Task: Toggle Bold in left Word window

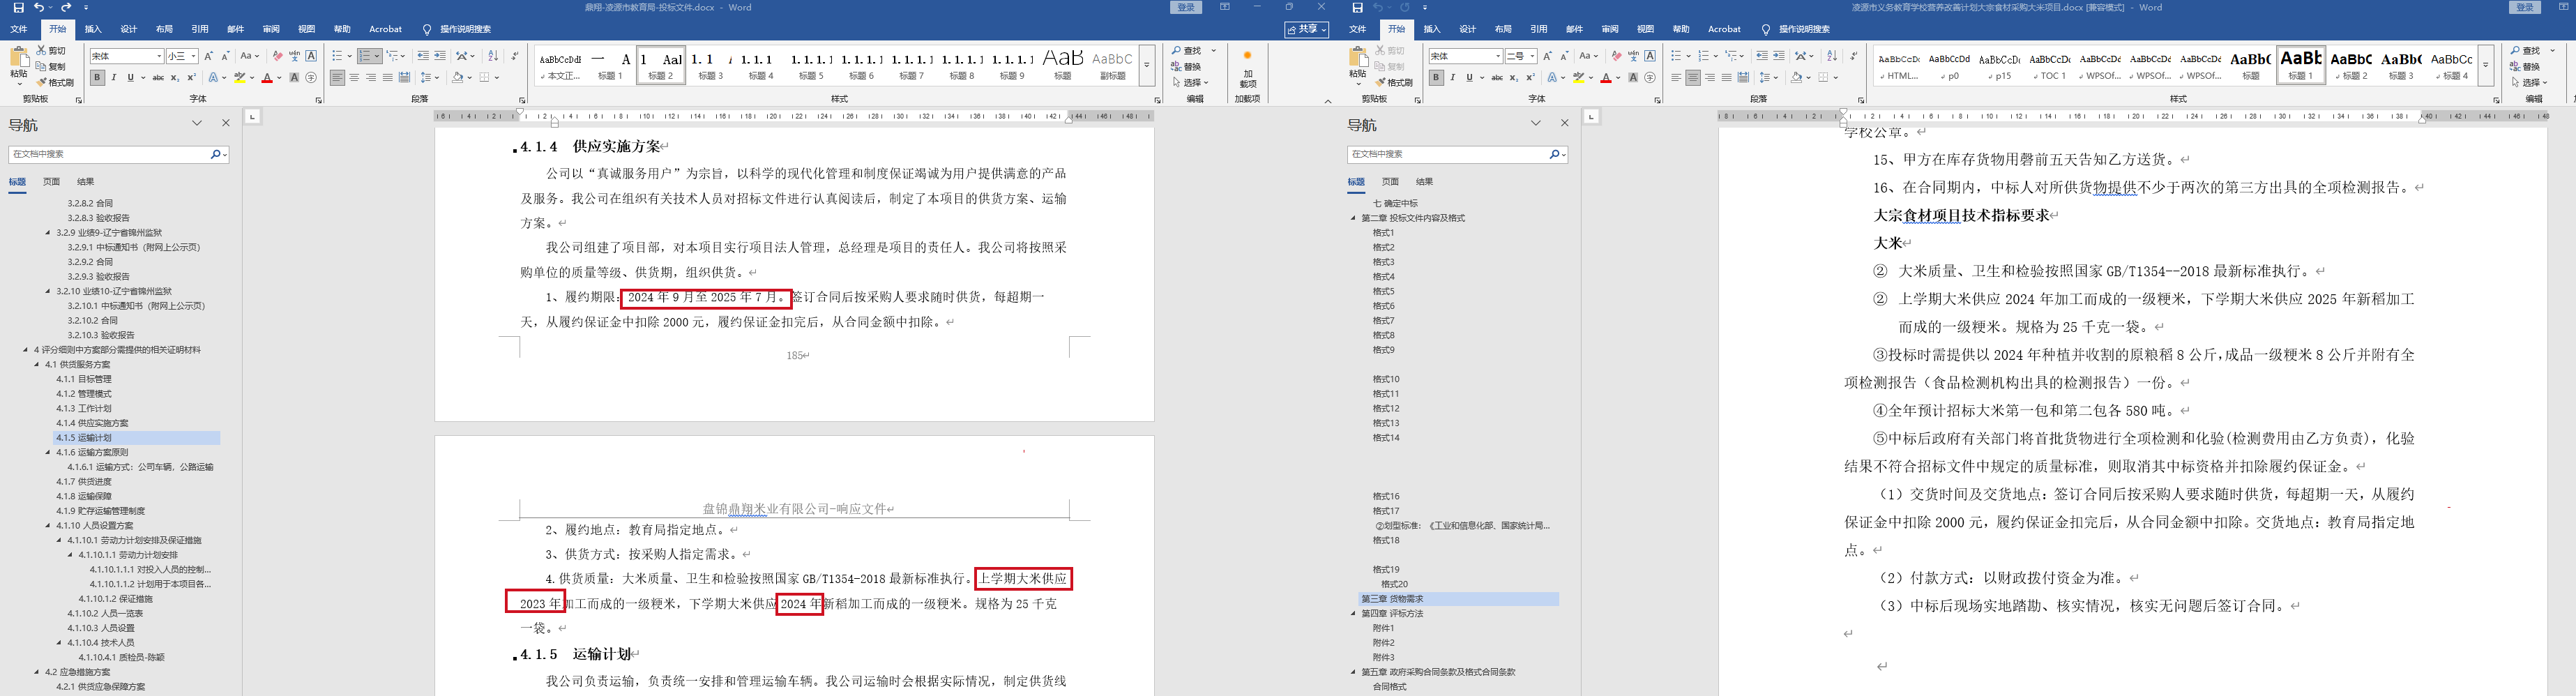Action: tap(97, 77)
